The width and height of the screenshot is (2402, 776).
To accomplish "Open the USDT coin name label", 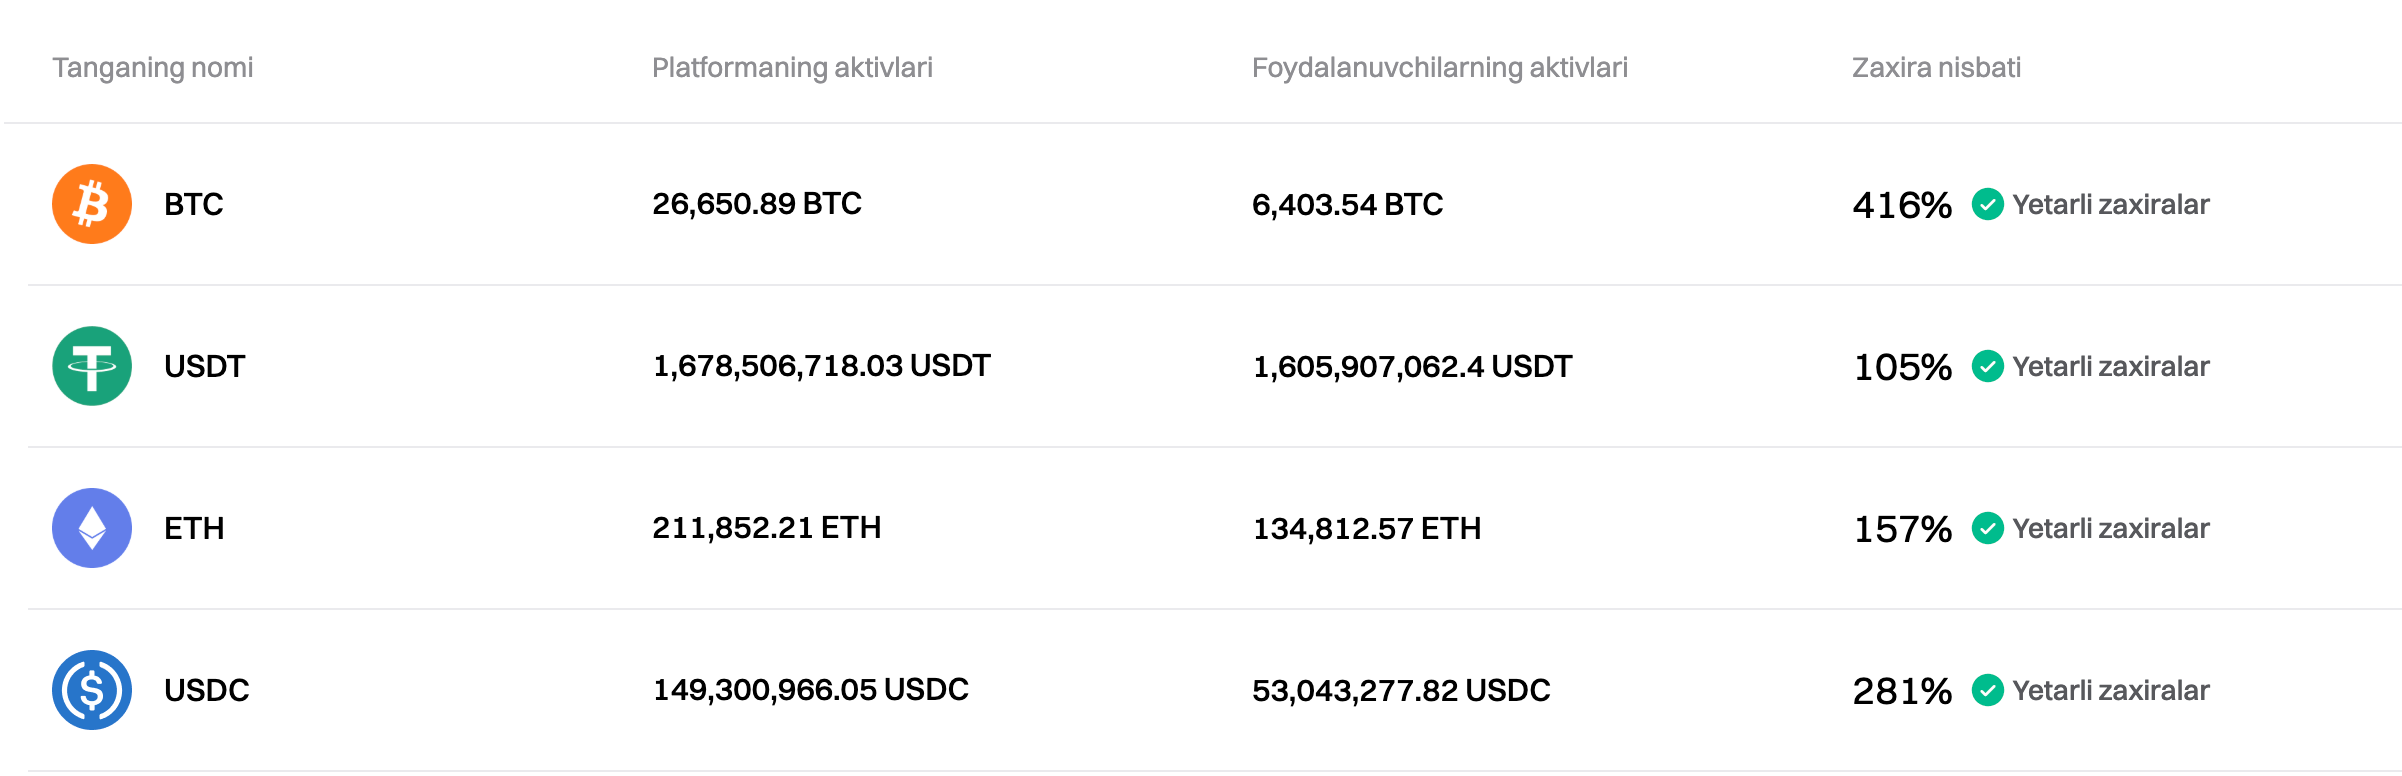I will pos(205,367).
